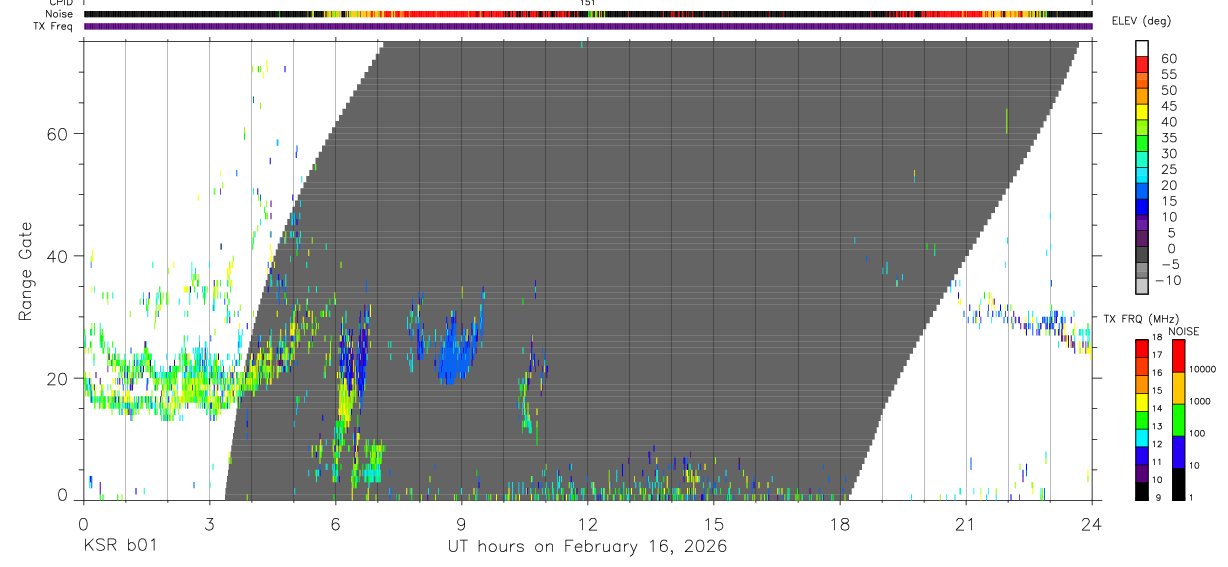This screenshot has height=567, width=1228.
Task: Pick the green 13–14 MHz frequency swatch
Action: [1142, 420]
